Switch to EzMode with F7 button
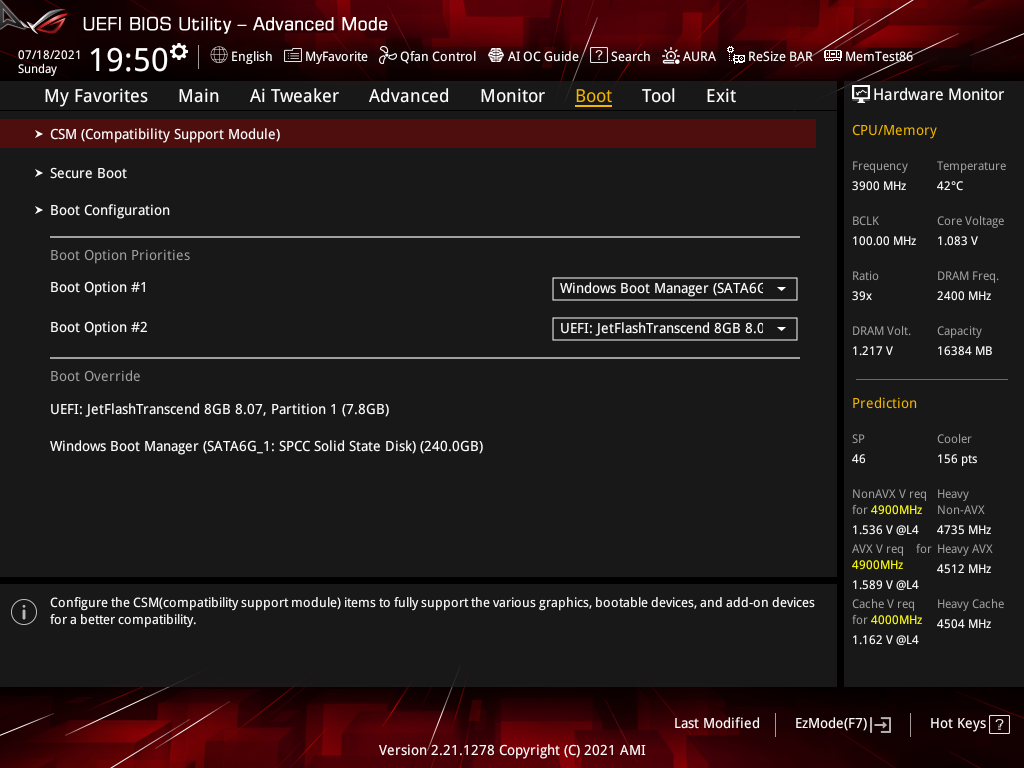The image size is (1024, 768). click(x=842, y=723)
